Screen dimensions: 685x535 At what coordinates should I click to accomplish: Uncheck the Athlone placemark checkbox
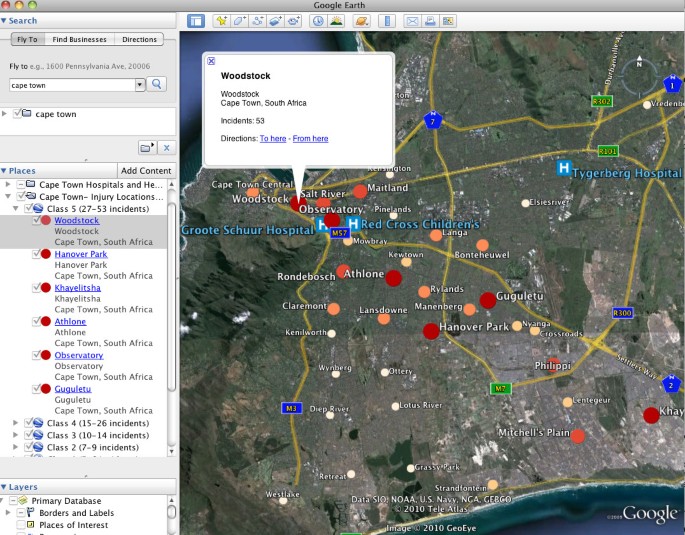[37, 321]
